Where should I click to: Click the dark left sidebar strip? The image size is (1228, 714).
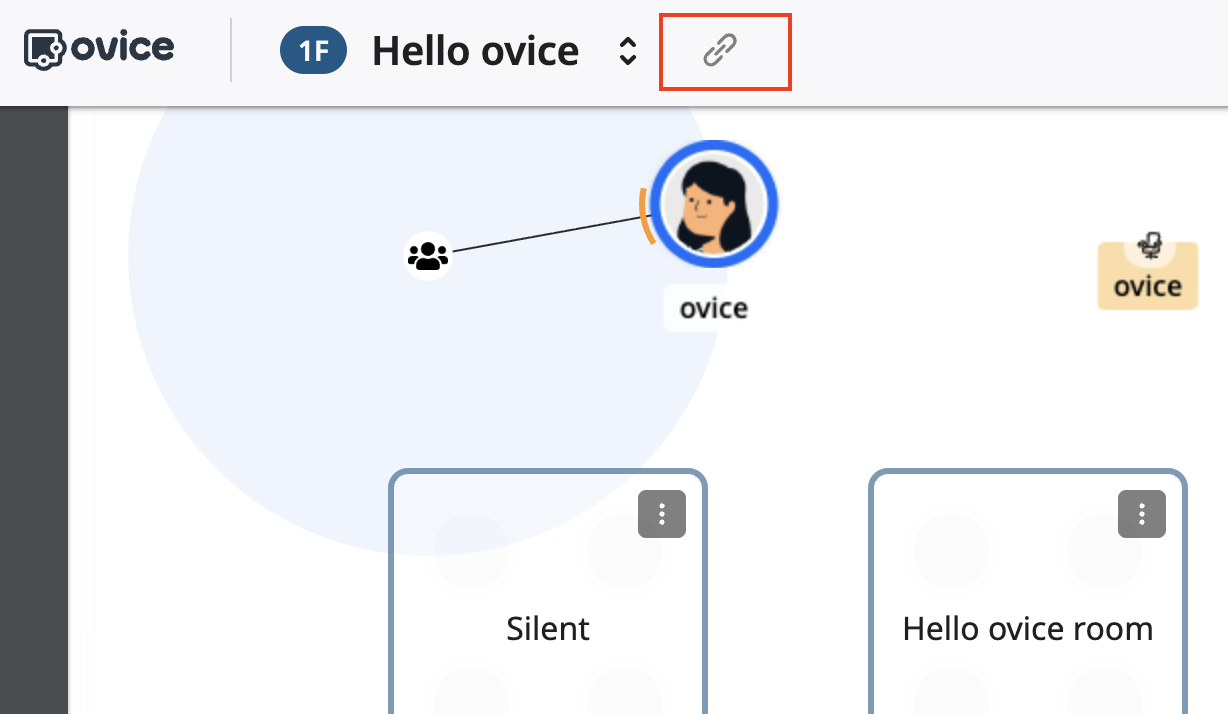click(x=34, y=400)
